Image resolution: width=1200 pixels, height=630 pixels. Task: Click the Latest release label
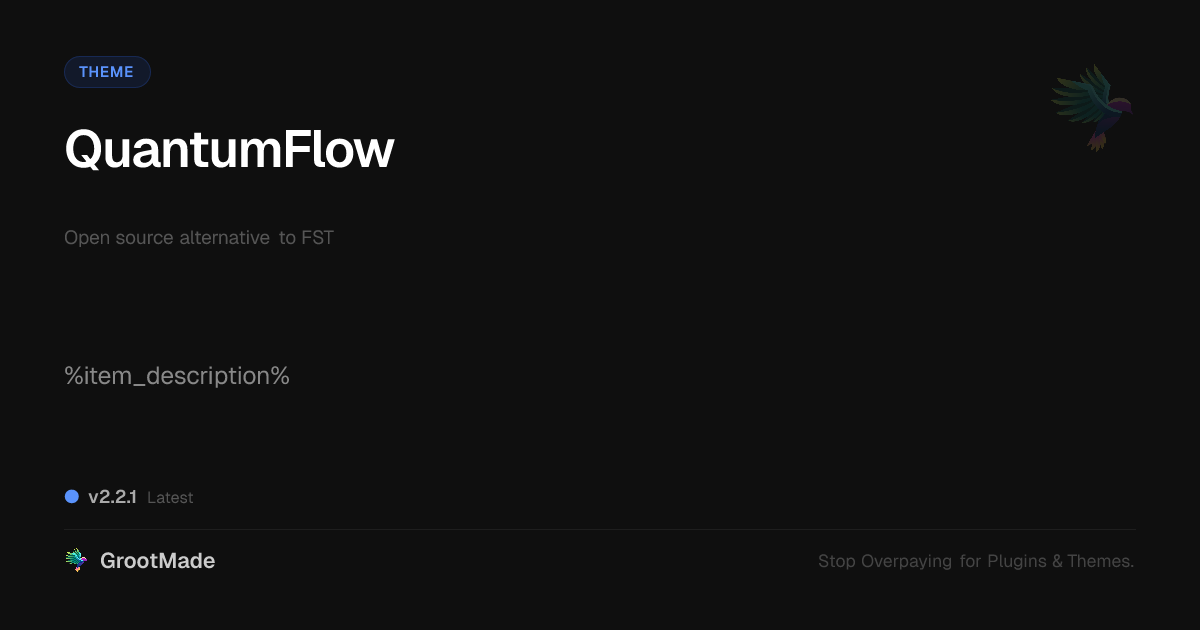coord(170,498)
